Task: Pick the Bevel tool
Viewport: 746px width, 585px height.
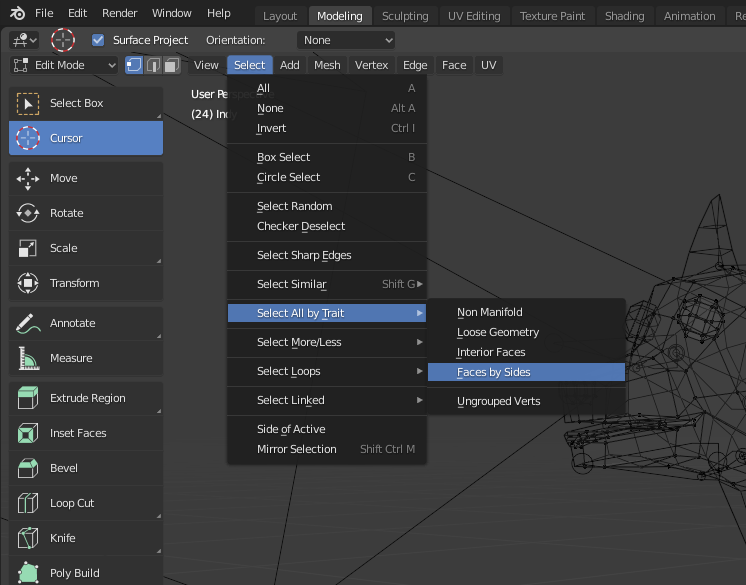Action: pyautogui.click(x=85, y=468)
